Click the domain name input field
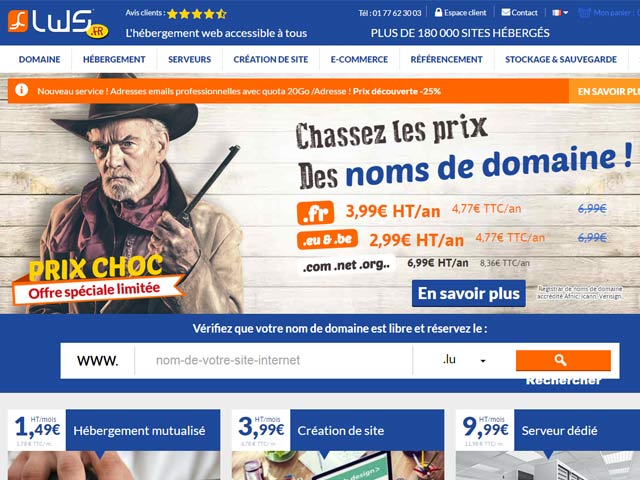640x480 pixels. tap(273, 360)
